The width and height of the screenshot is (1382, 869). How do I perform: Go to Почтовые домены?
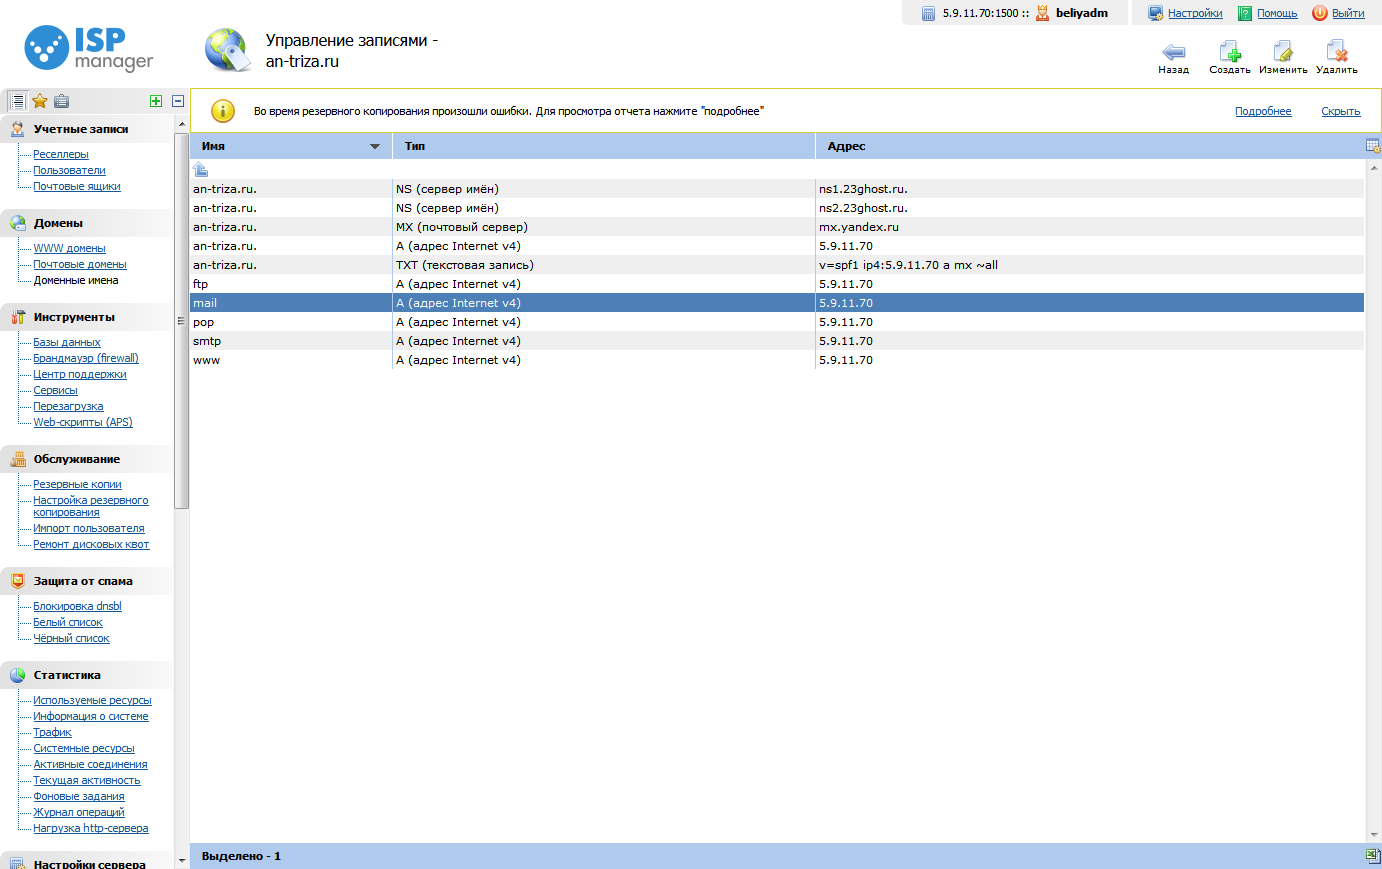coord(80,264)
